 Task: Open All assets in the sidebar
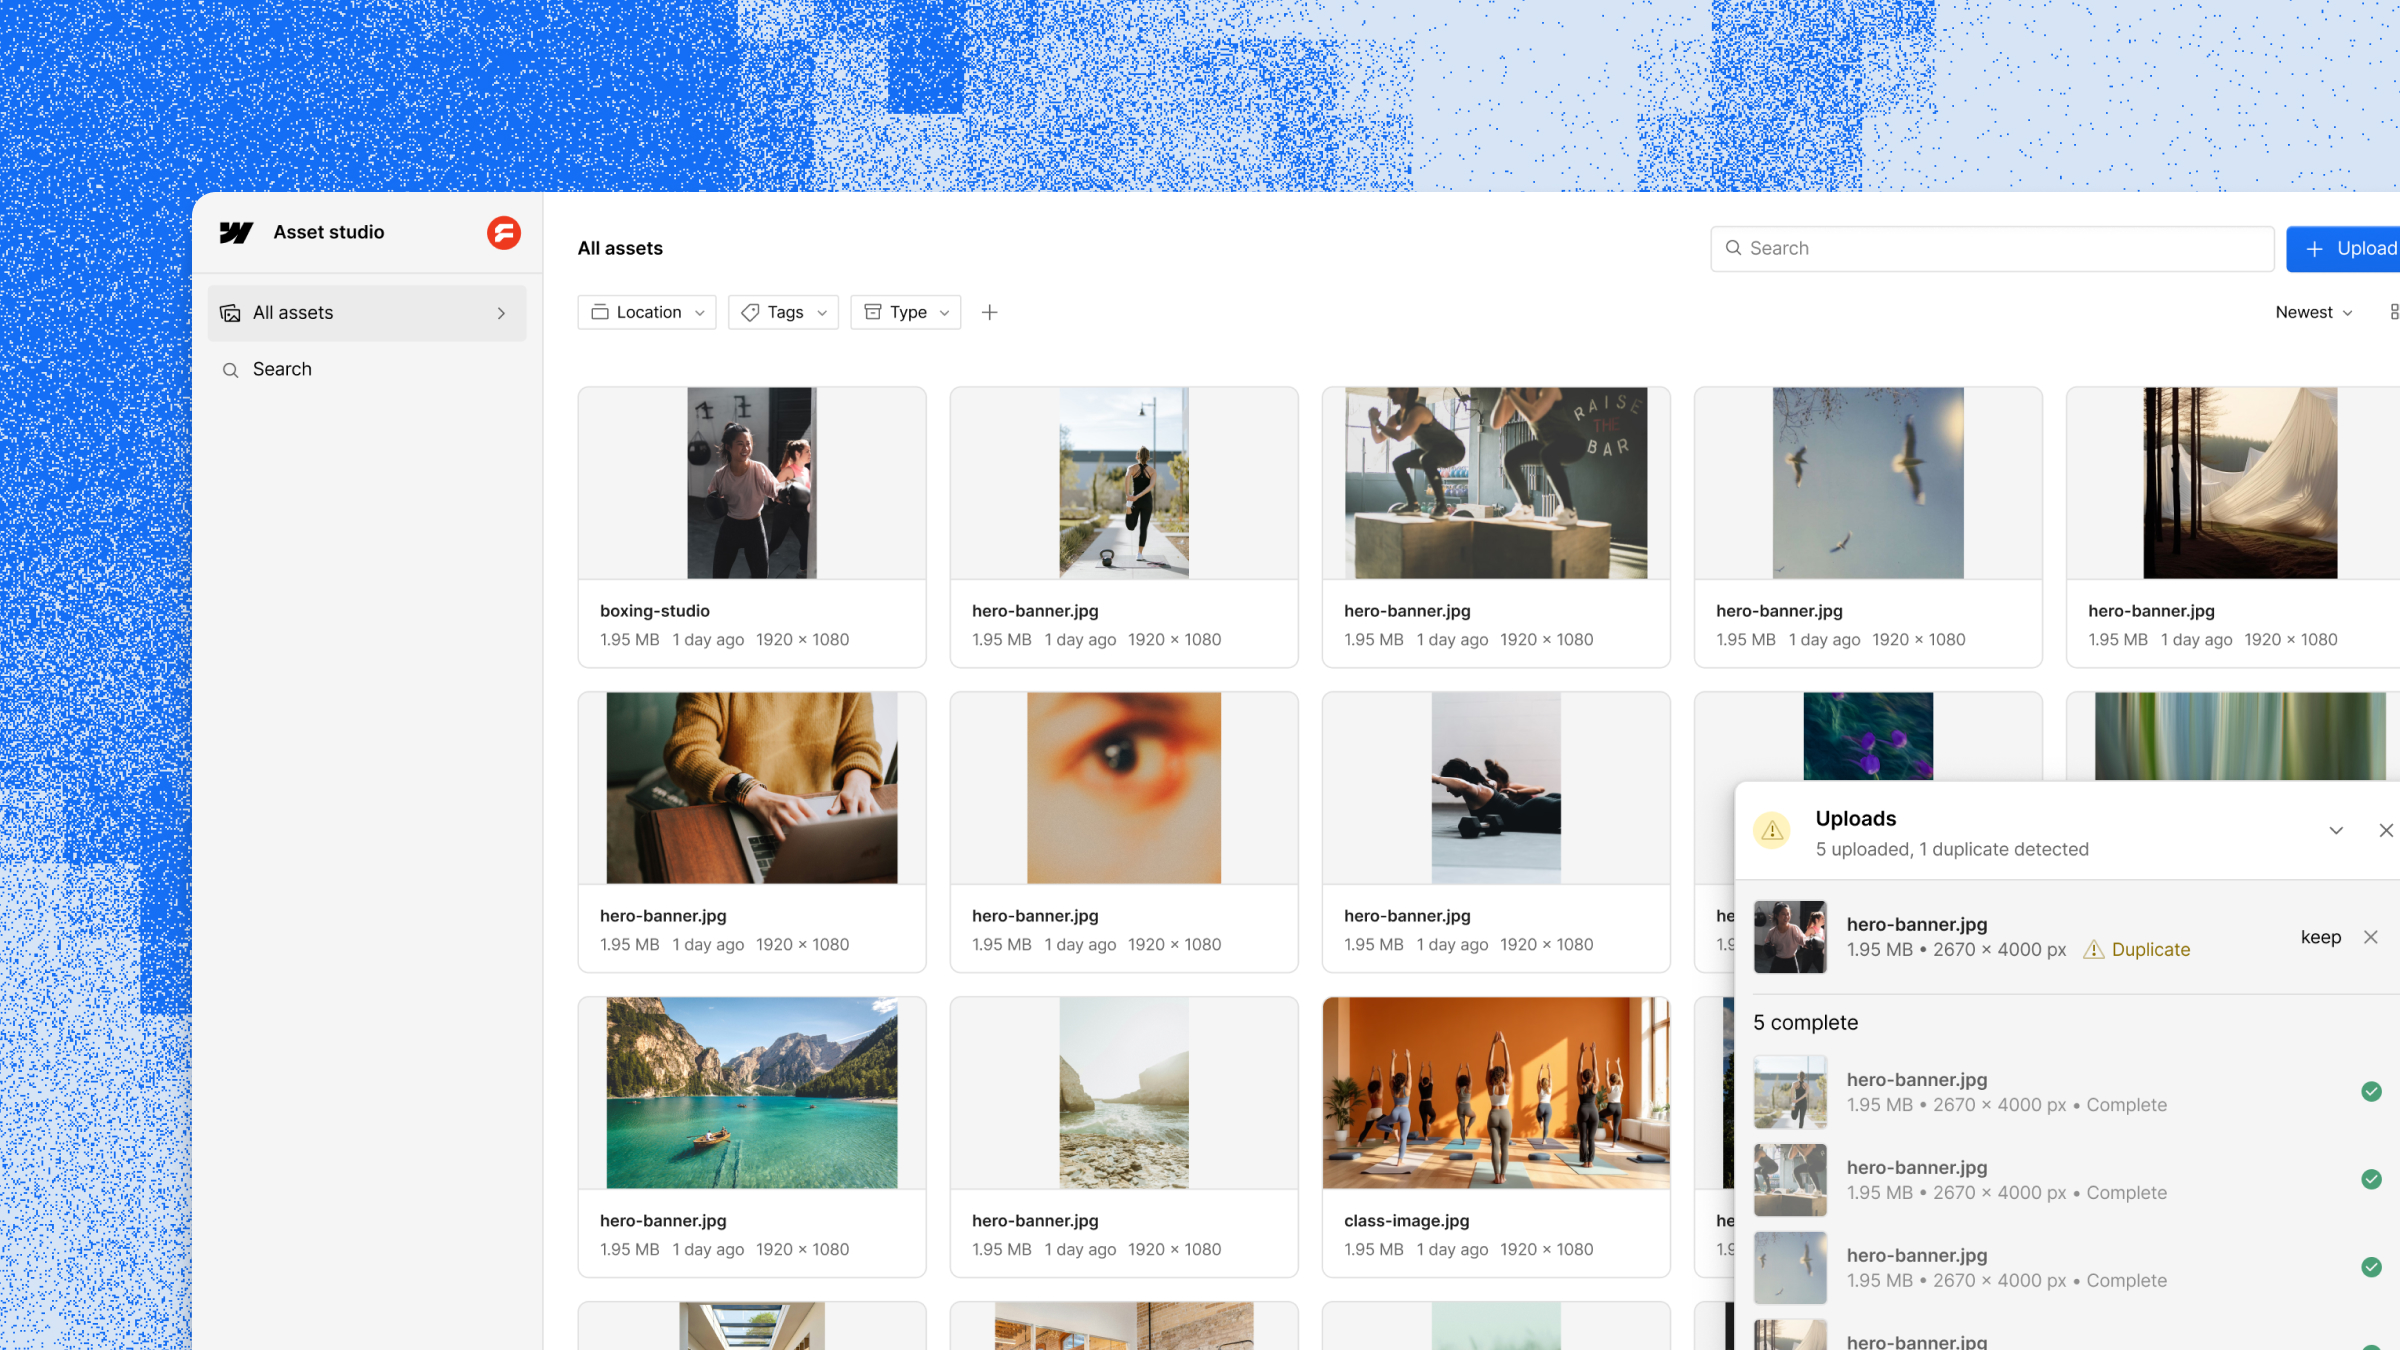pyautogui.click(x=367, y=313)
